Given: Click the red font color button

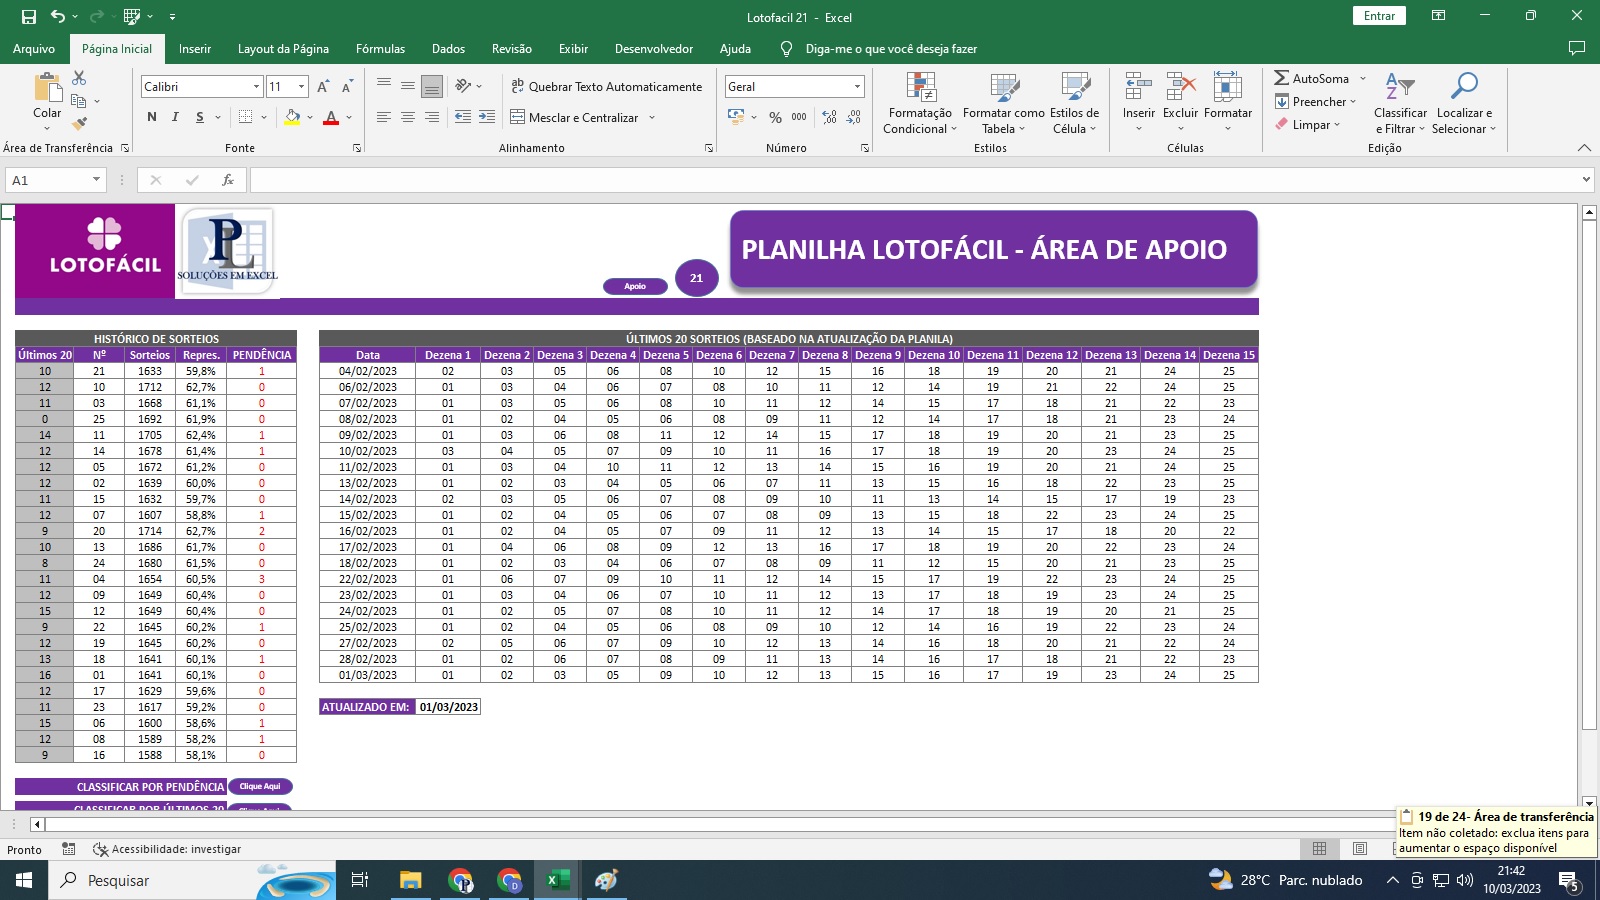Looking at the screenshot, I should pos(331,117).
